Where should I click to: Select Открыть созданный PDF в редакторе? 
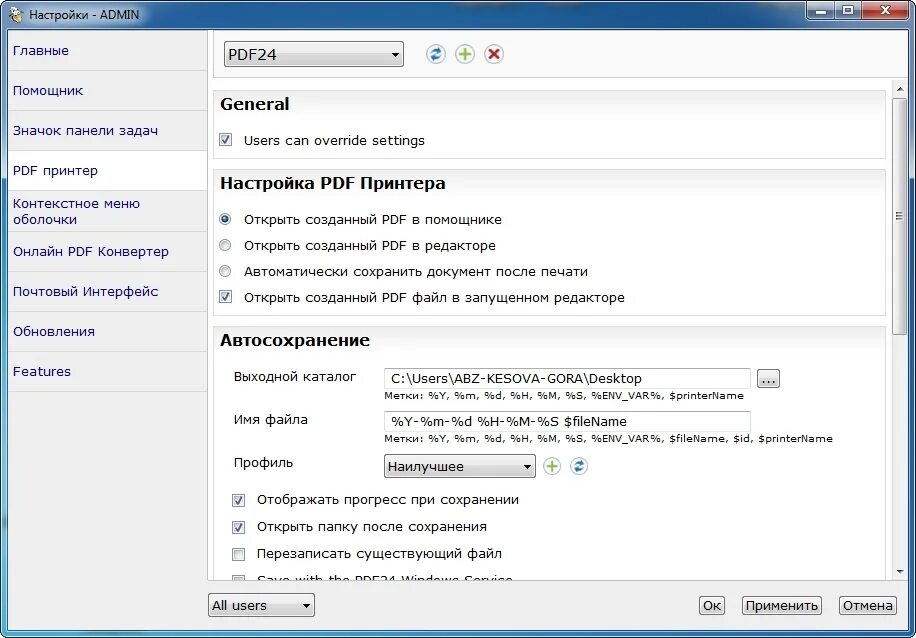[x=225, y=245]
